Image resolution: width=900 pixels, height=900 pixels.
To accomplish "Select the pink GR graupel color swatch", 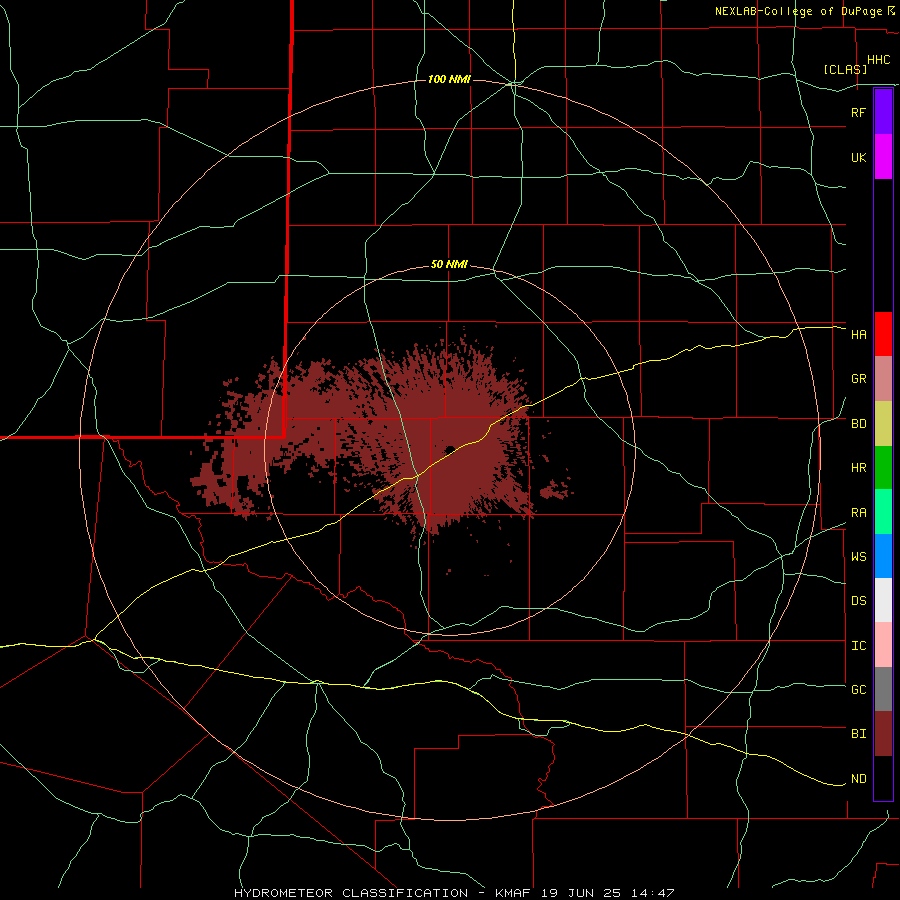I will [x=883, y=379].
